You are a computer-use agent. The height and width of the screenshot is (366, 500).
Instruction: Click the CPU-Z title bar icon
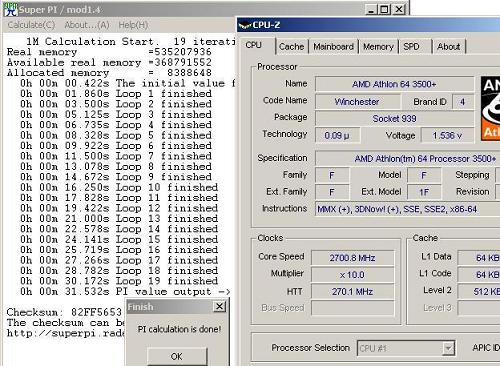click(244, 25)
